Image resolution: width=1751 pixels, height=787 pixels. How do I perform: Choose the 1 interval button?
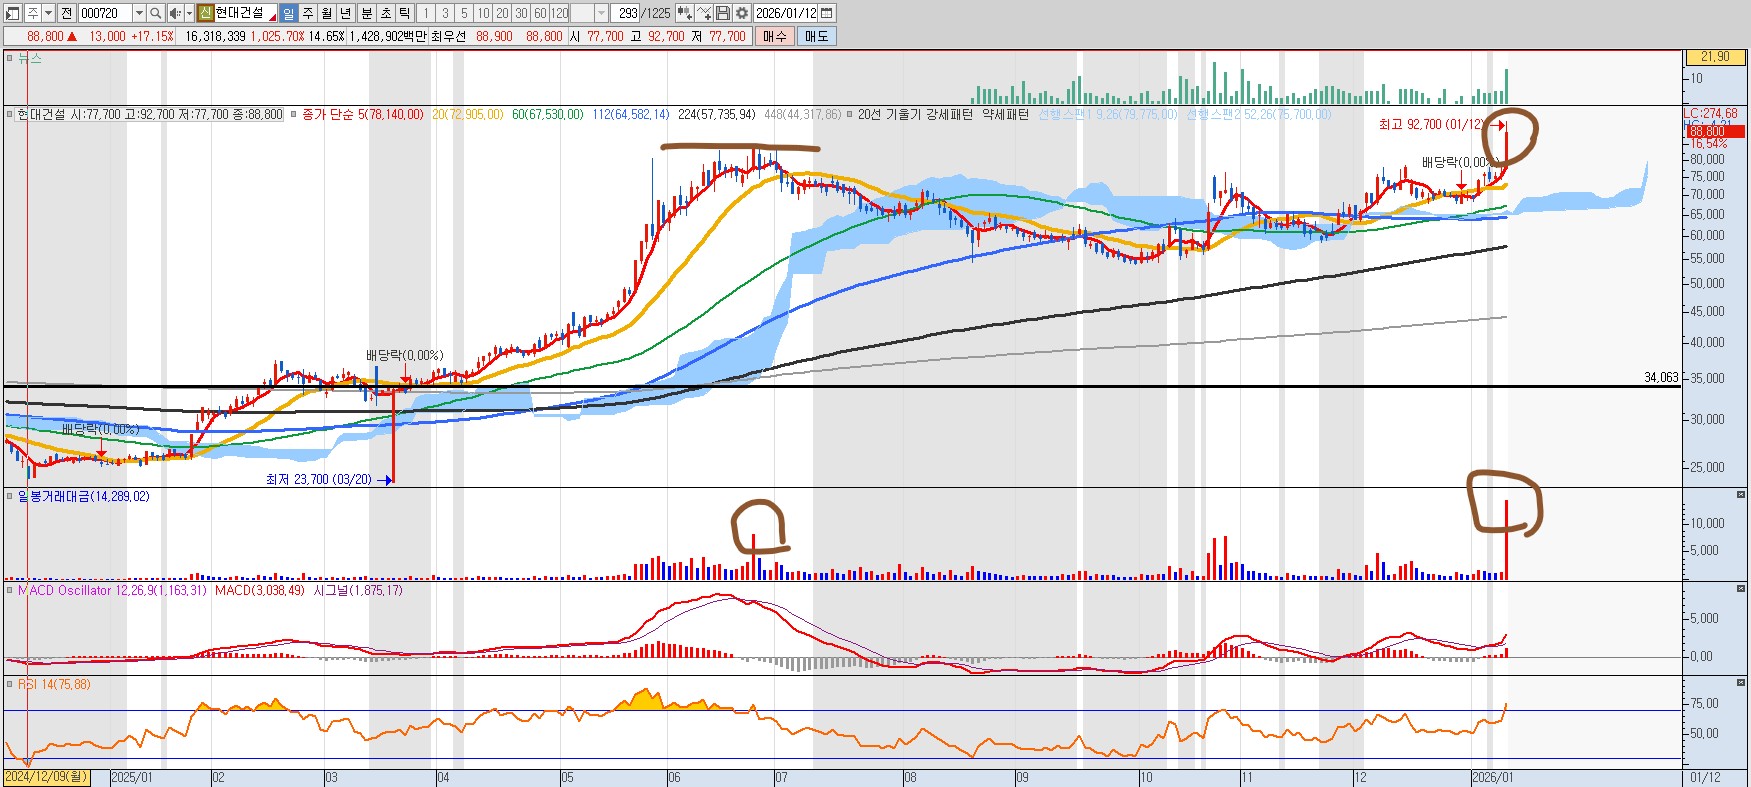click(426, 13)
